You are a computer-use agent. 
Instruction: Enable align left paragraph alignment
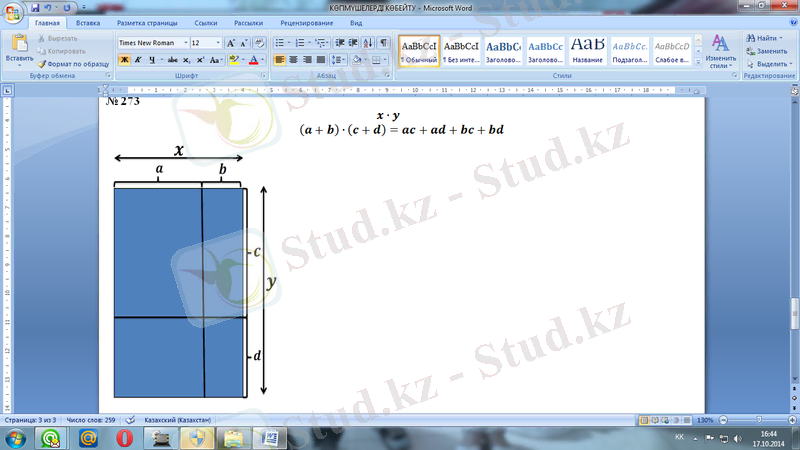coord(279,60)
